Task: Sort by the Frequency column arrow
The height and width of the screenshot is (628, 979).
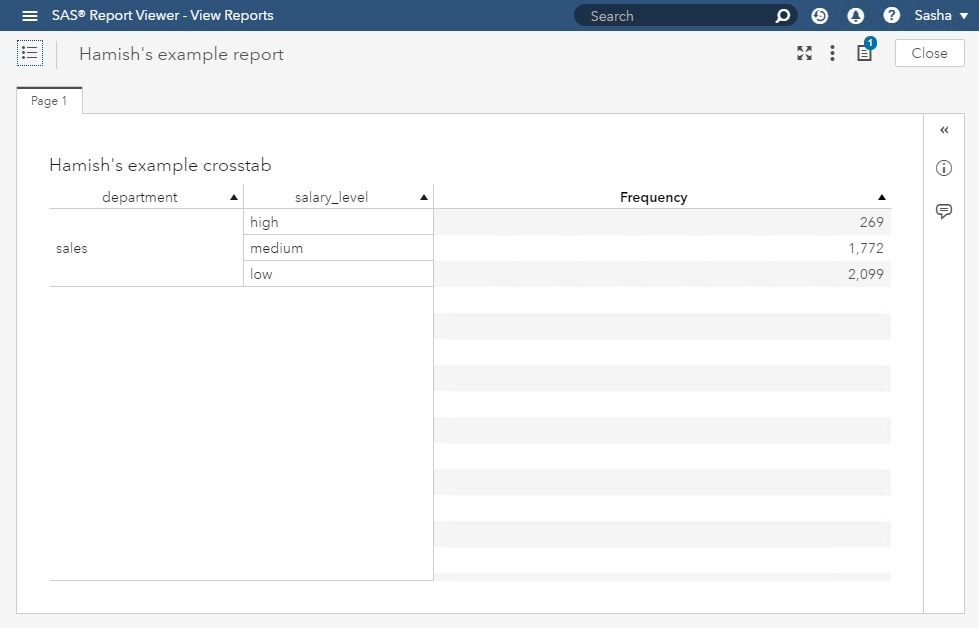Action: click(881, 198)
